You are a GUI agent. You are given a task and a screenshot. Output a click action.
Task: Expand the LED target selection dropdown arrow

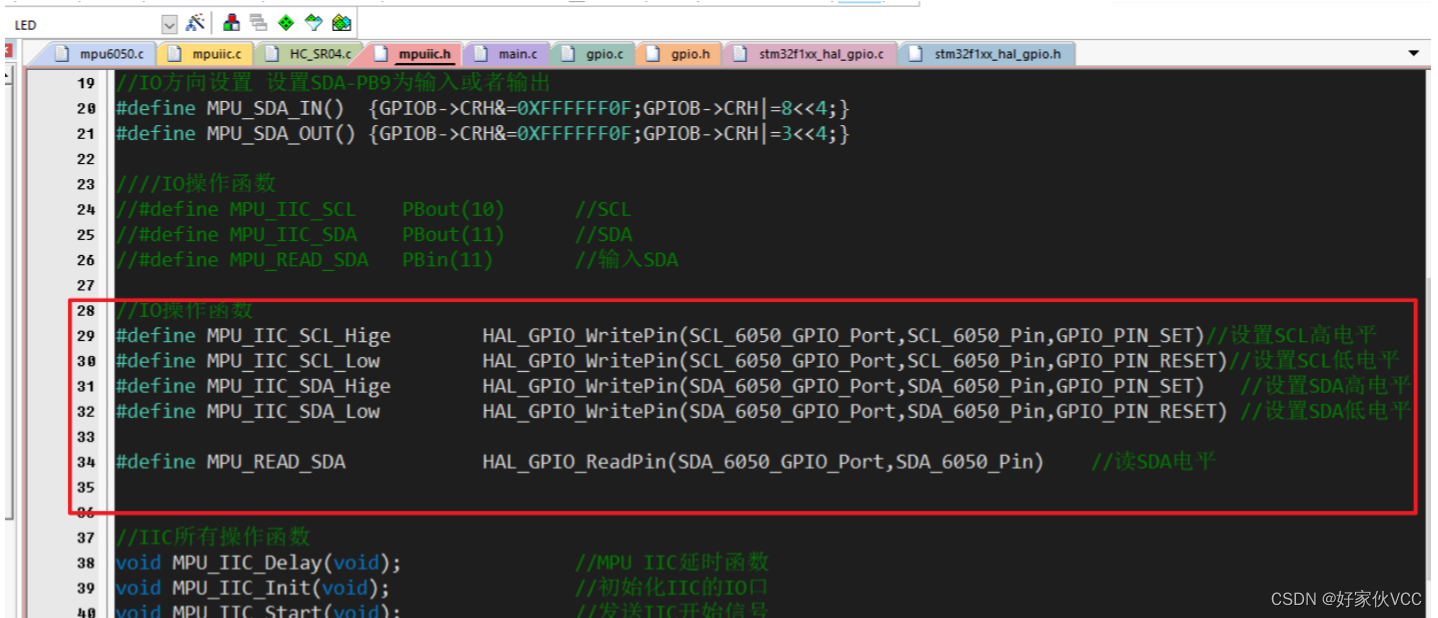pyautogui.click(x=169, y=23)
